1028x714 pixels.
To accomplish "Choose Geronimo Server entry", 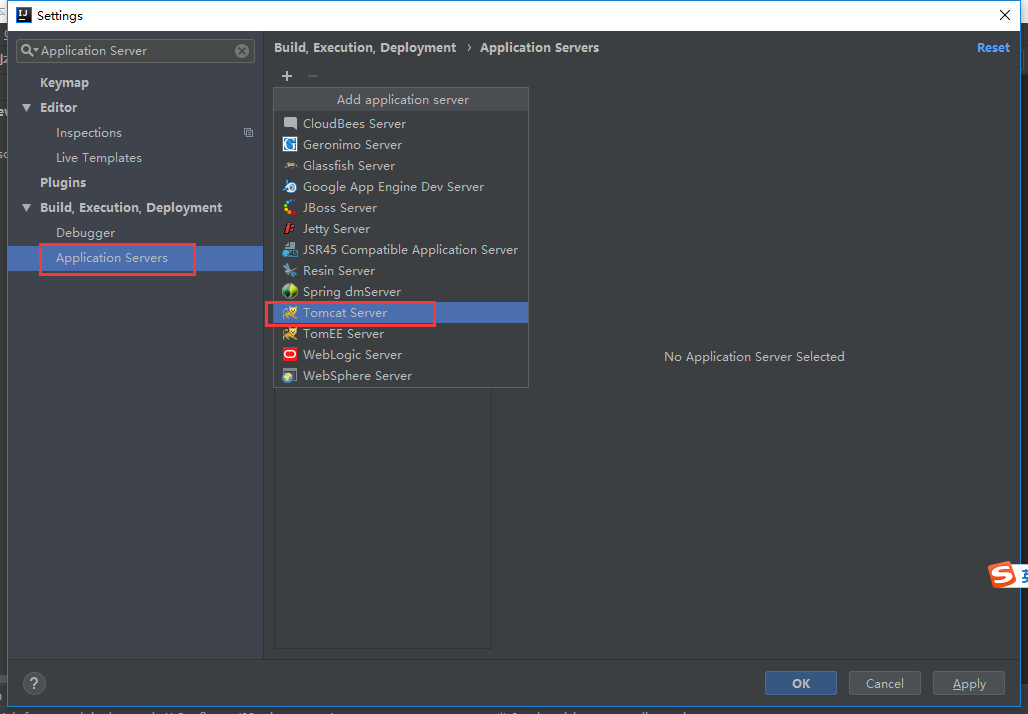I will 401,144.
